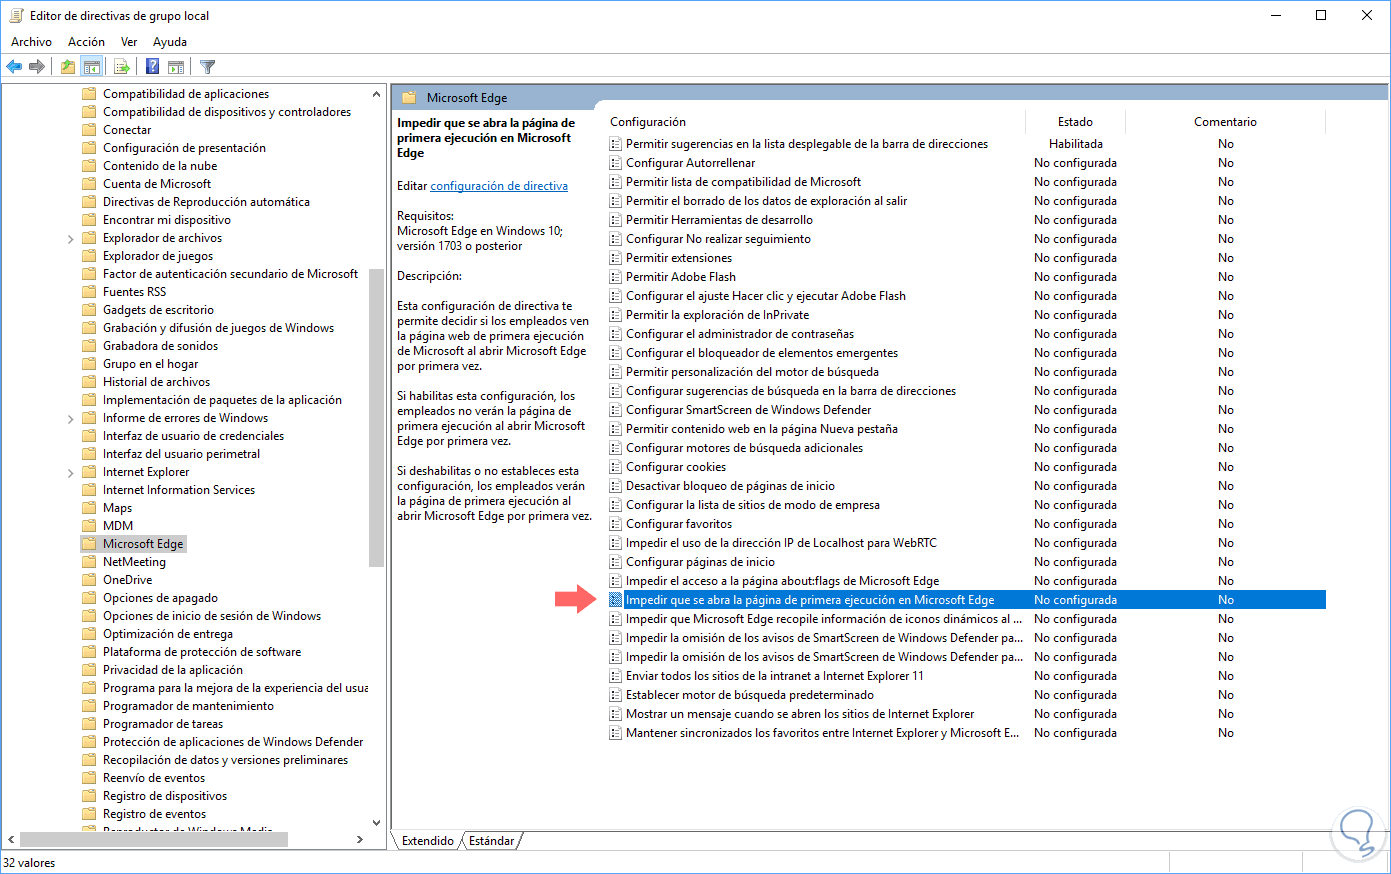Open the Acción menu
Image resolution: width=1391 pixels, height=874 pixels.
86,42
